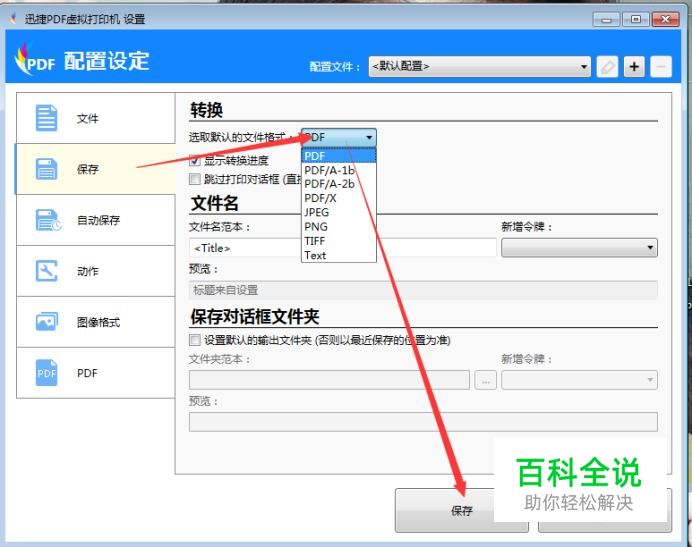
Task: Choose PDF in the format list
Action: click(x=338, y=156)
